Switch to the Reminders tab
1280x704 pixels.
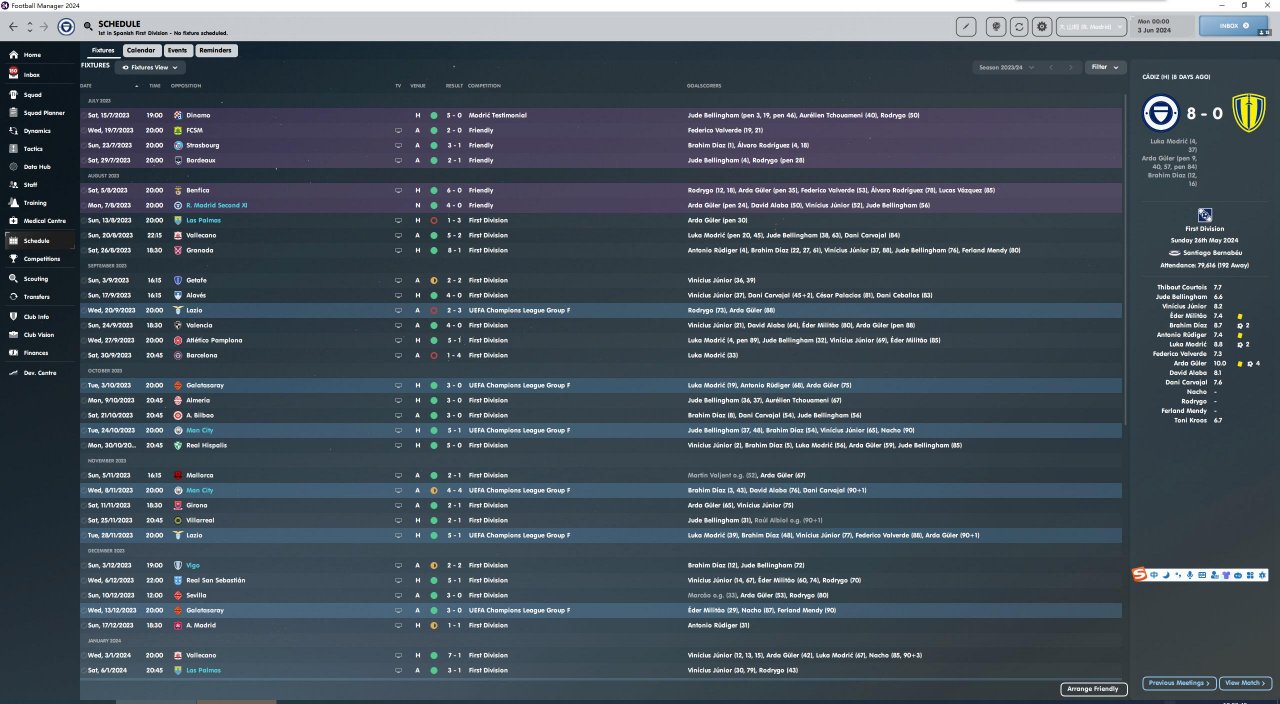[215, 50]
